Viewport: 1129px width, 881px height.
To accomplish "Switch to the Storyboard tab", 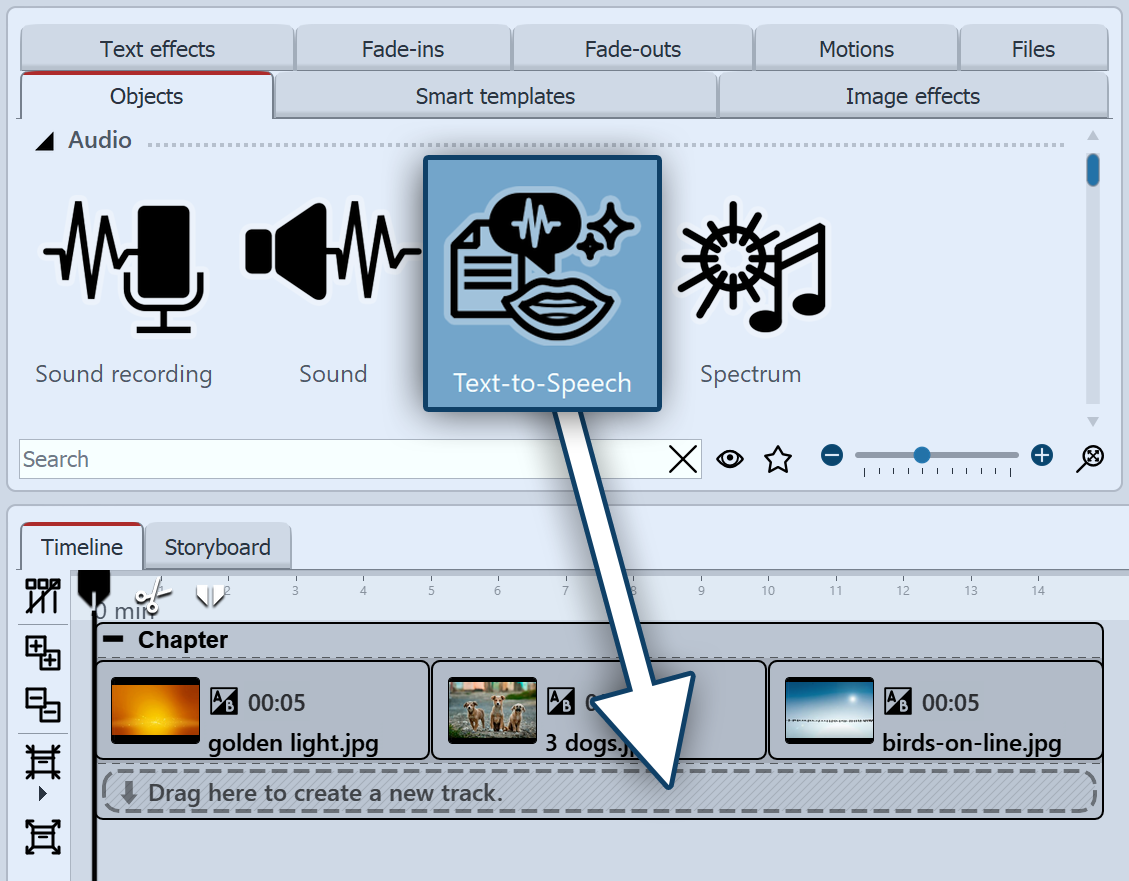I will [217, 548].
